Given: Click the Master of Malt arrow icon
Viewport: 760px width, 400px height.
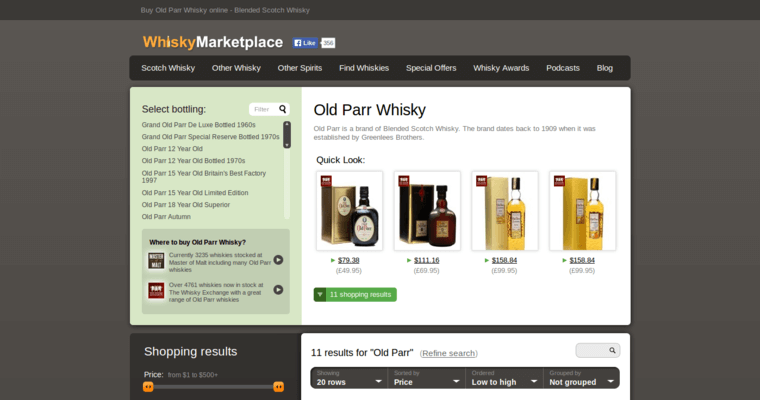Looking at the screenshot, I should (278, 260).
